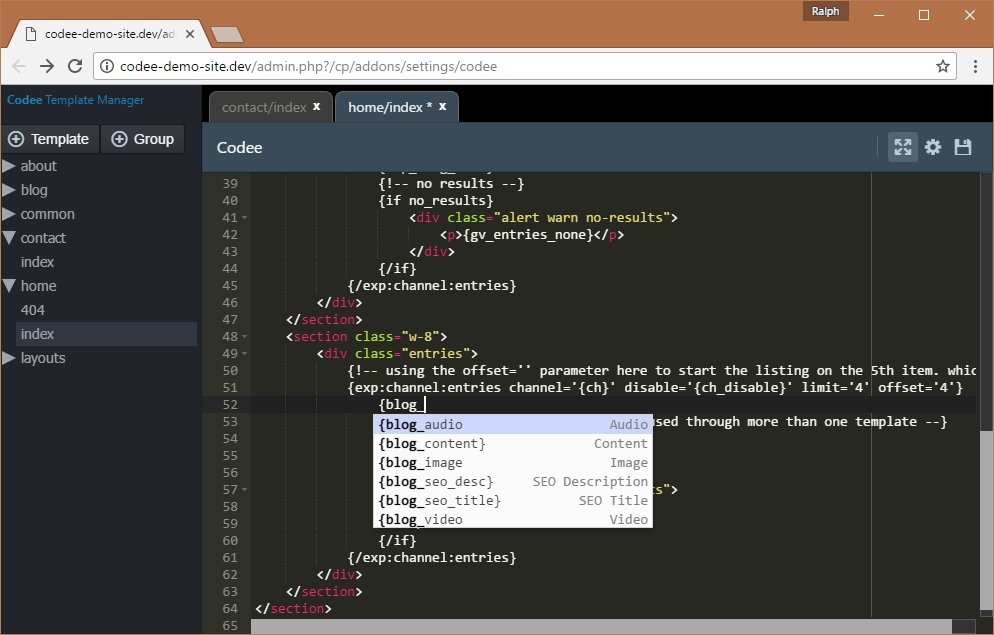Expand the common template group

click(9, 214)
